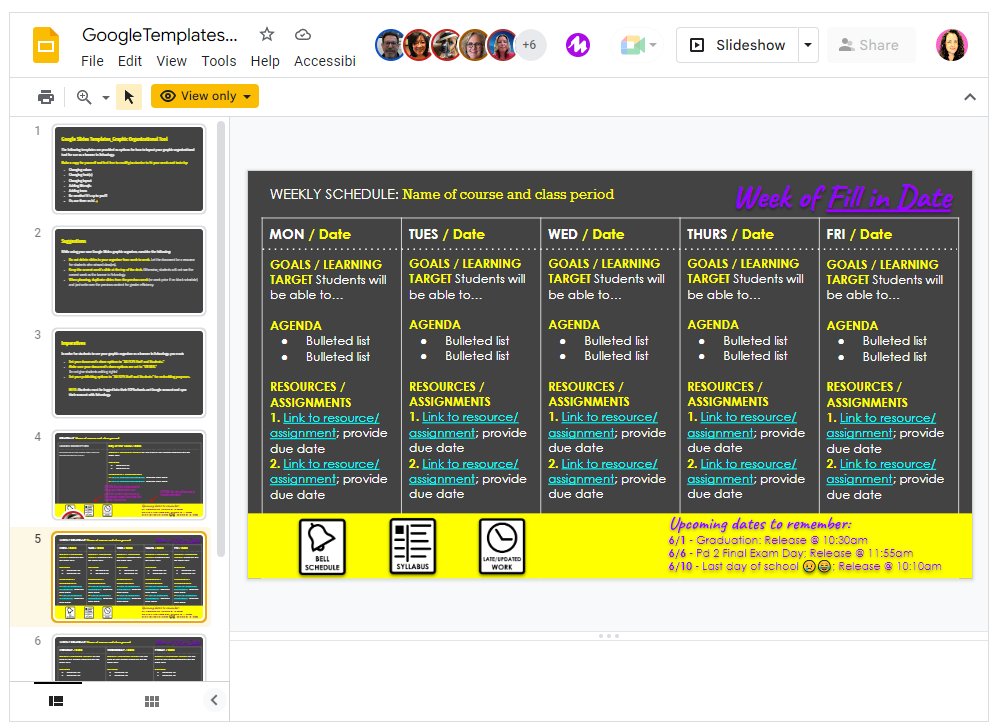
Task: Switch to grid view icon
Action: click(152, 701)
